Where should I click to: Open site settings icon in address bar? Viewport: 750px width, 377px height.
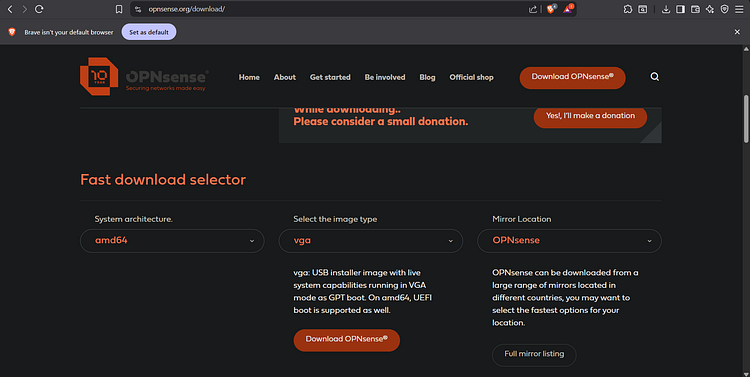coord(138,9)
